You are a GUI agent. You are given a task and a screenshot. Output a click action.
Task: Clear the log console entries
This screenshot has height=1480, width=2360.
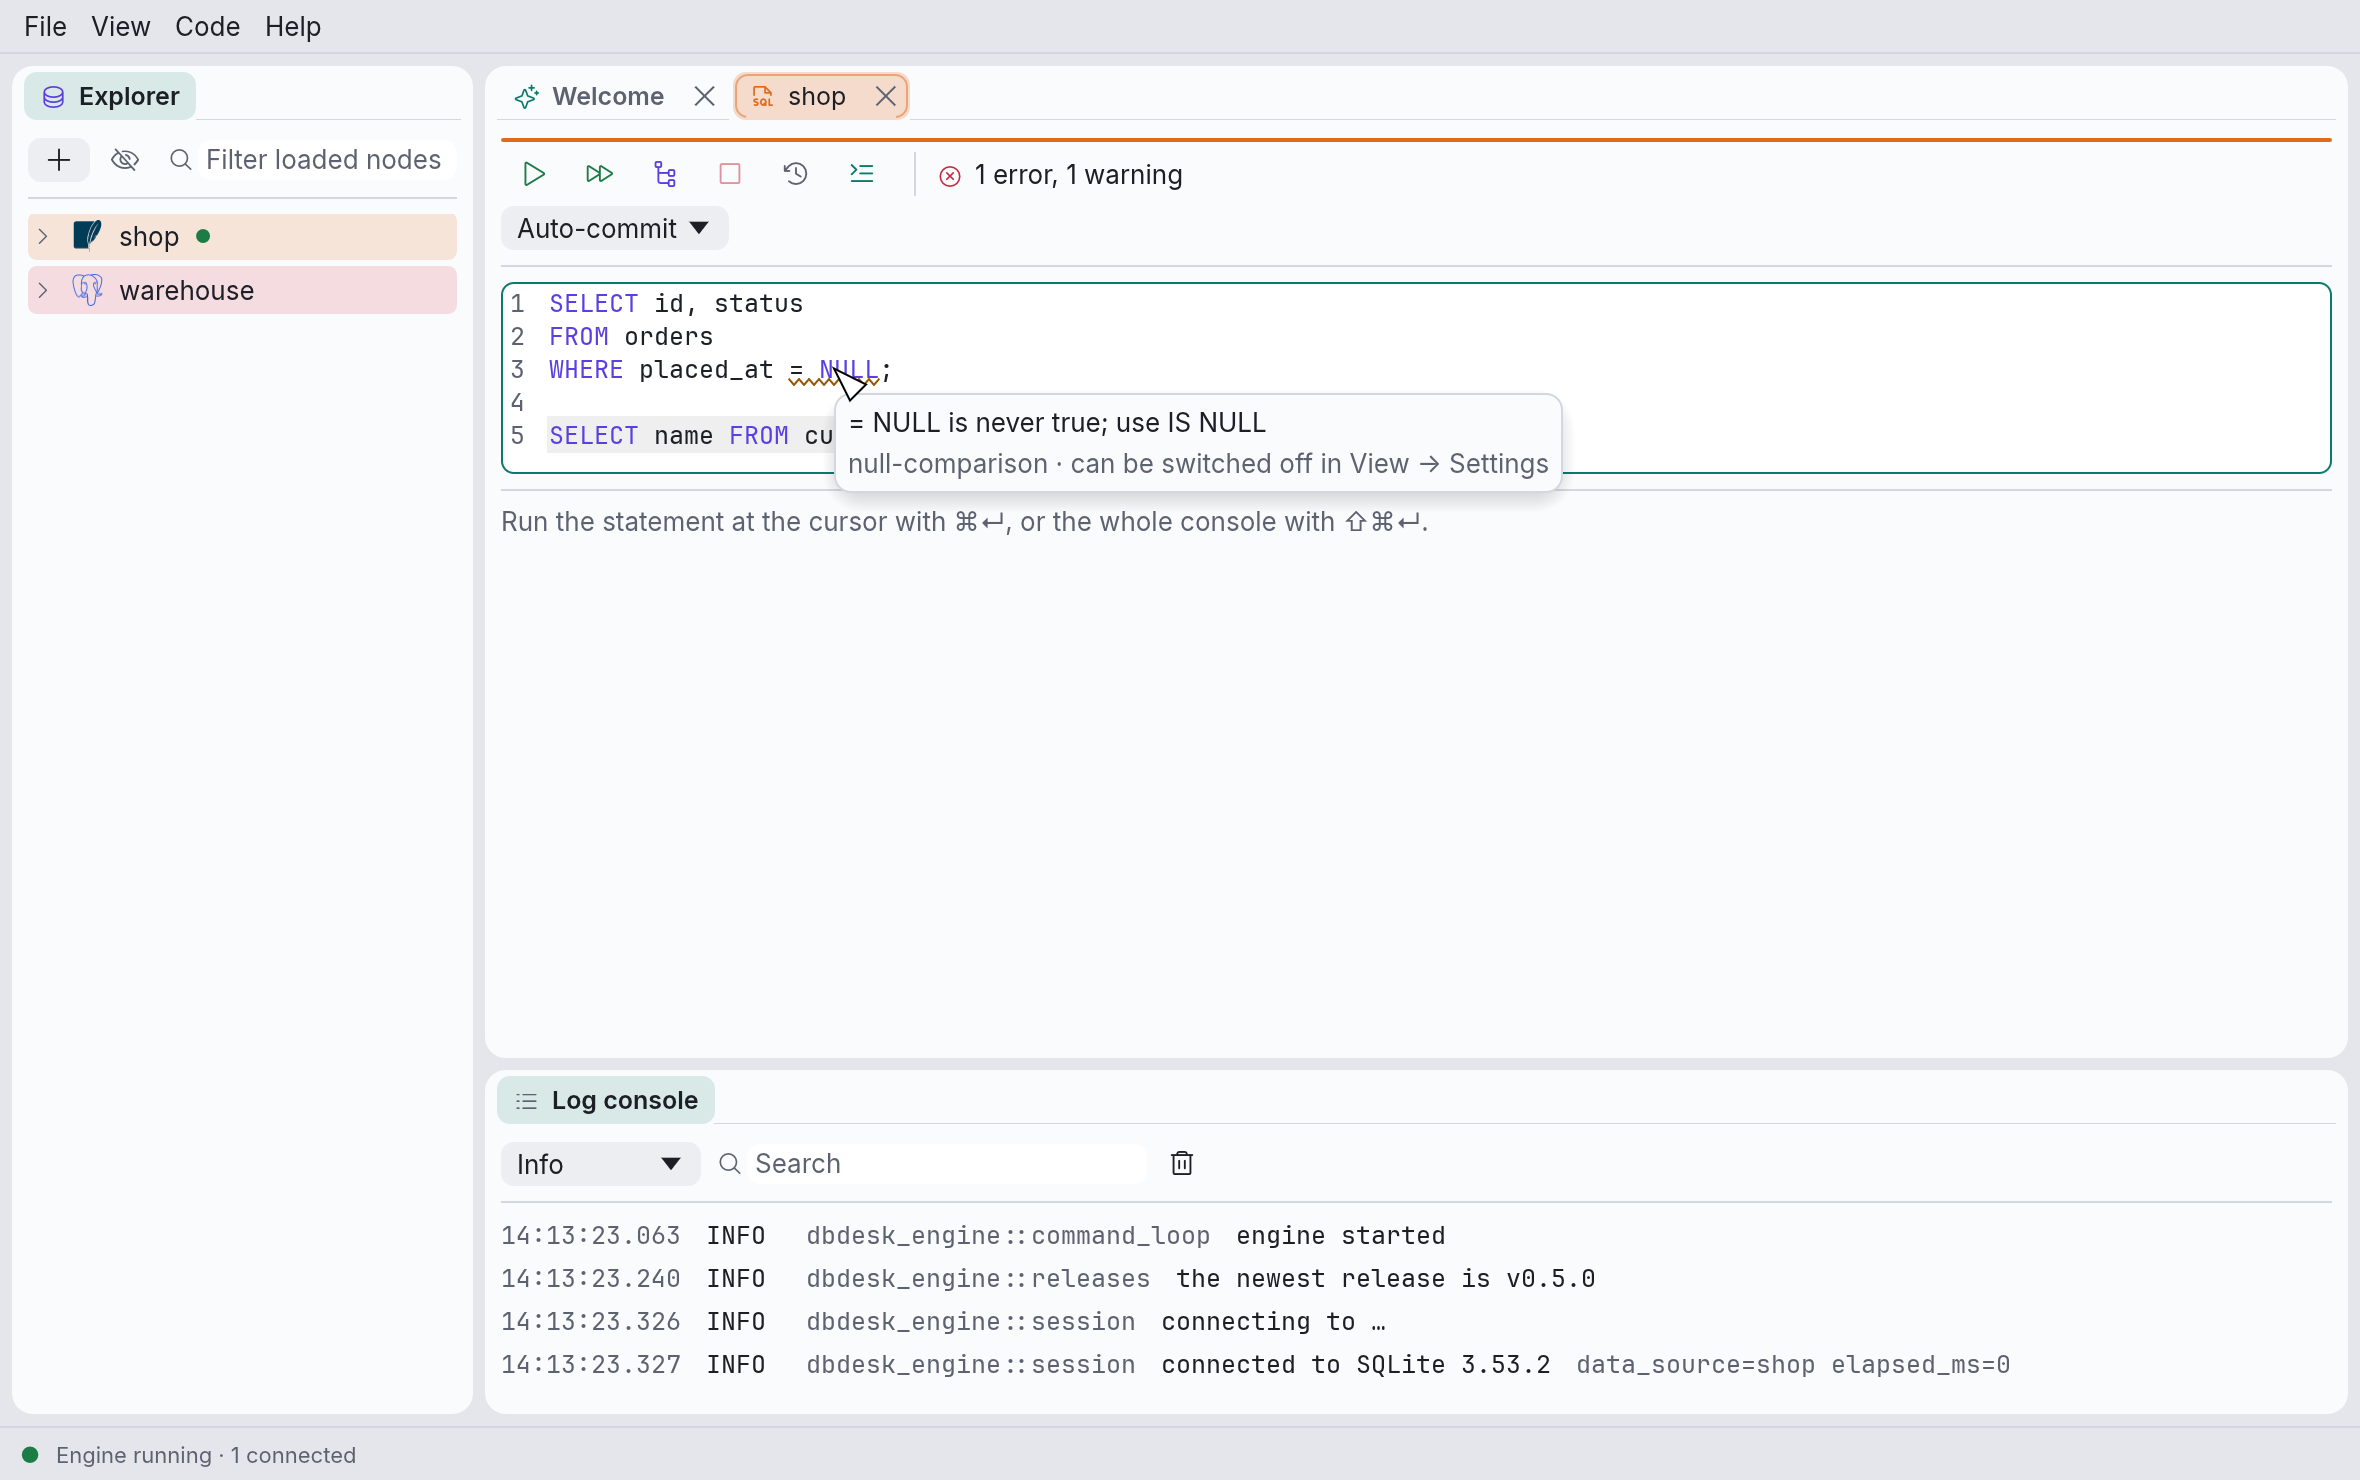point(1182,1163)
